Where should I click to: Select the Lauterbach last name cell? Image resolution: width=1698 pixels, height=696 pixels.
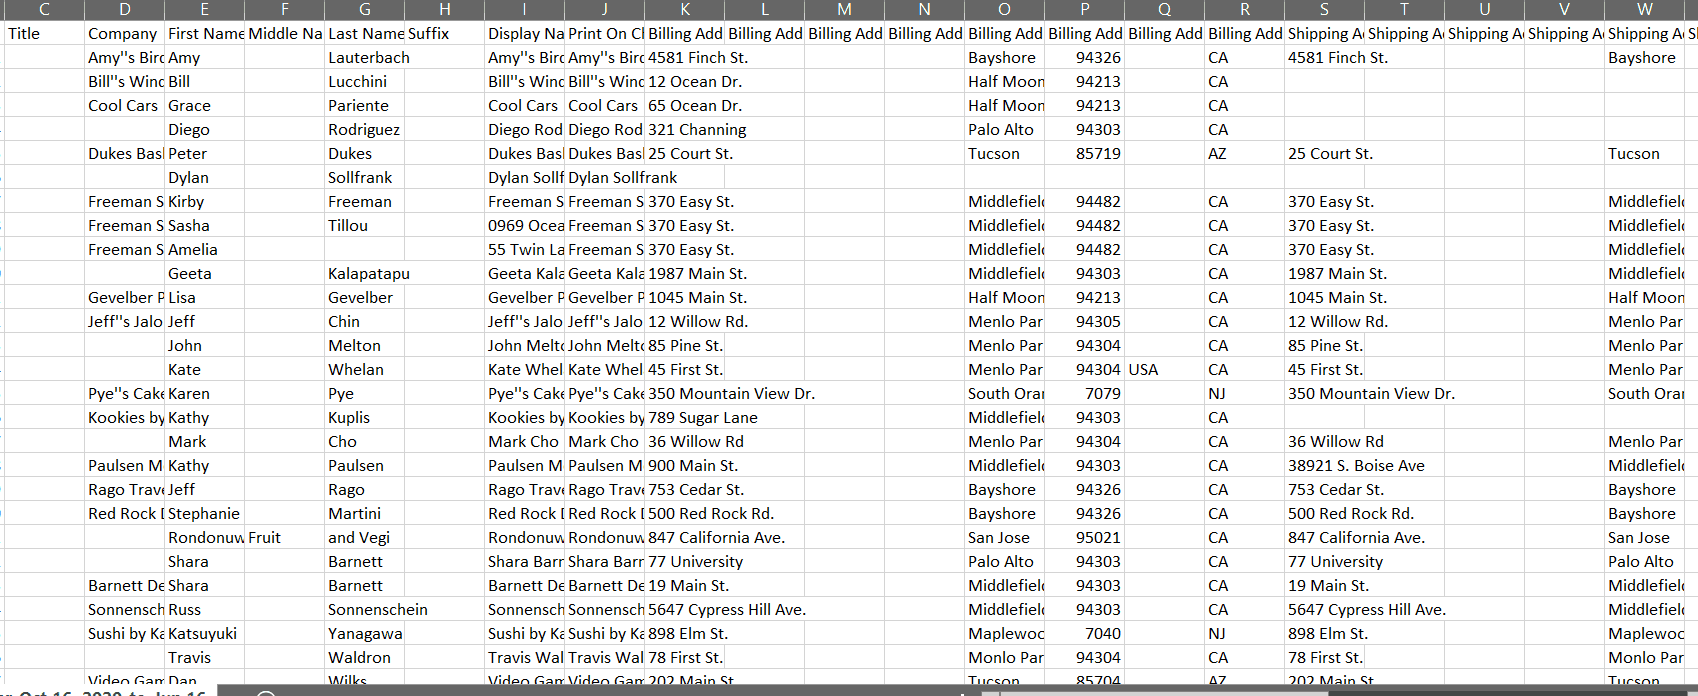coord(365,57)
